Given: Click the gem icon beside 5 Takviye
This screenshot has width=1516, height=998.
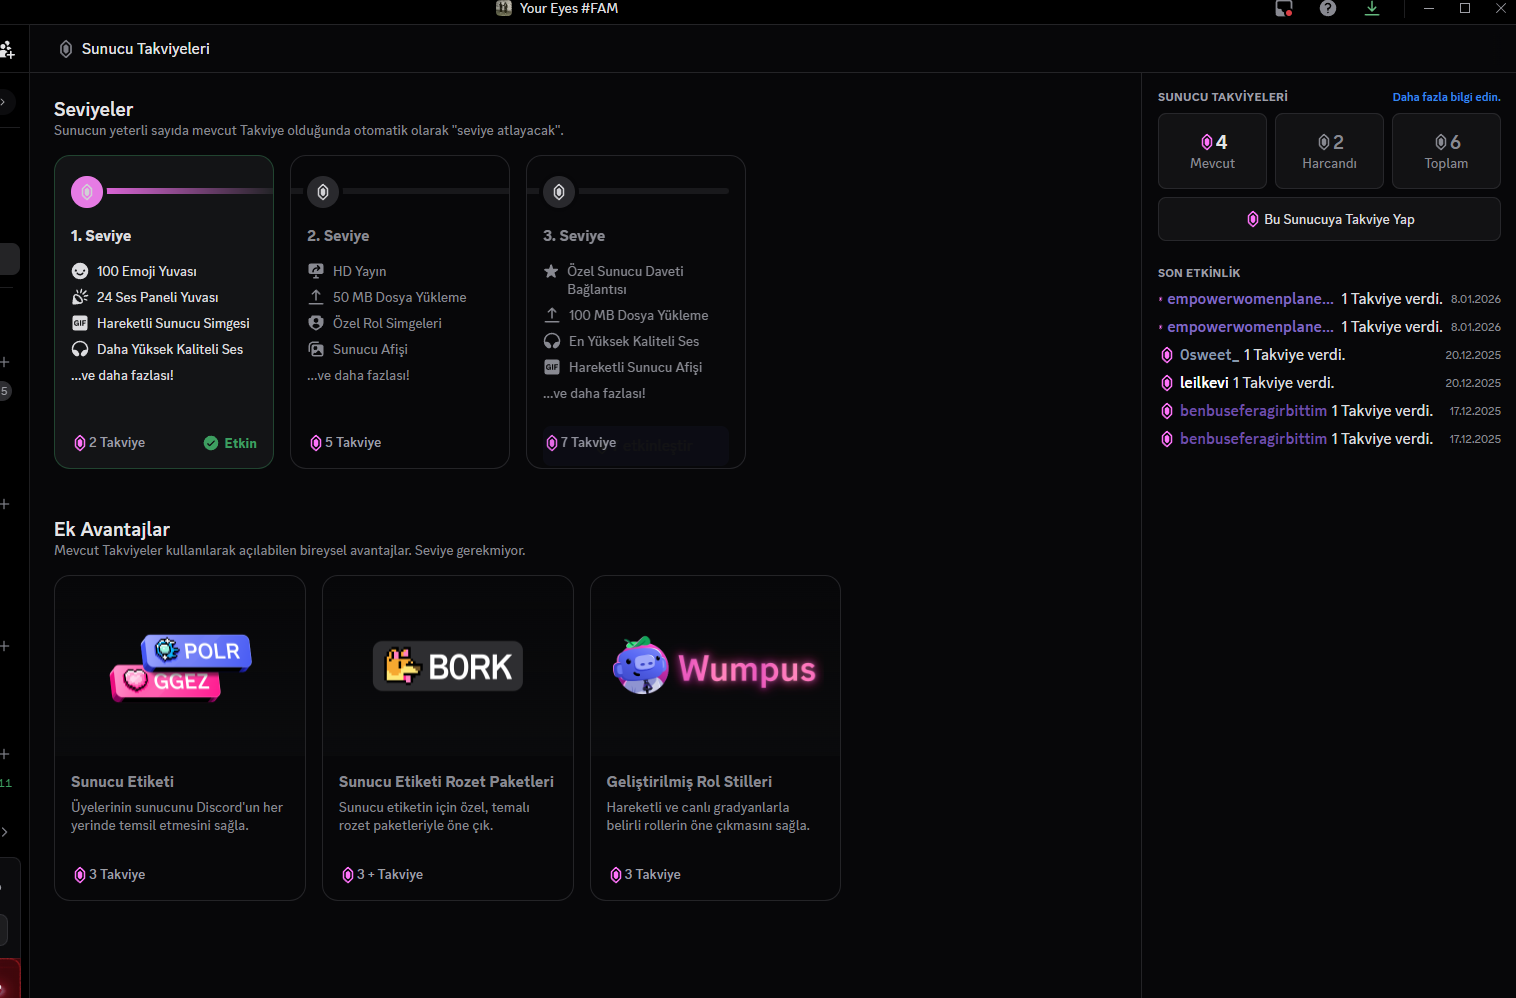Looking at the screenshot, I should click(x=316, y=443).
